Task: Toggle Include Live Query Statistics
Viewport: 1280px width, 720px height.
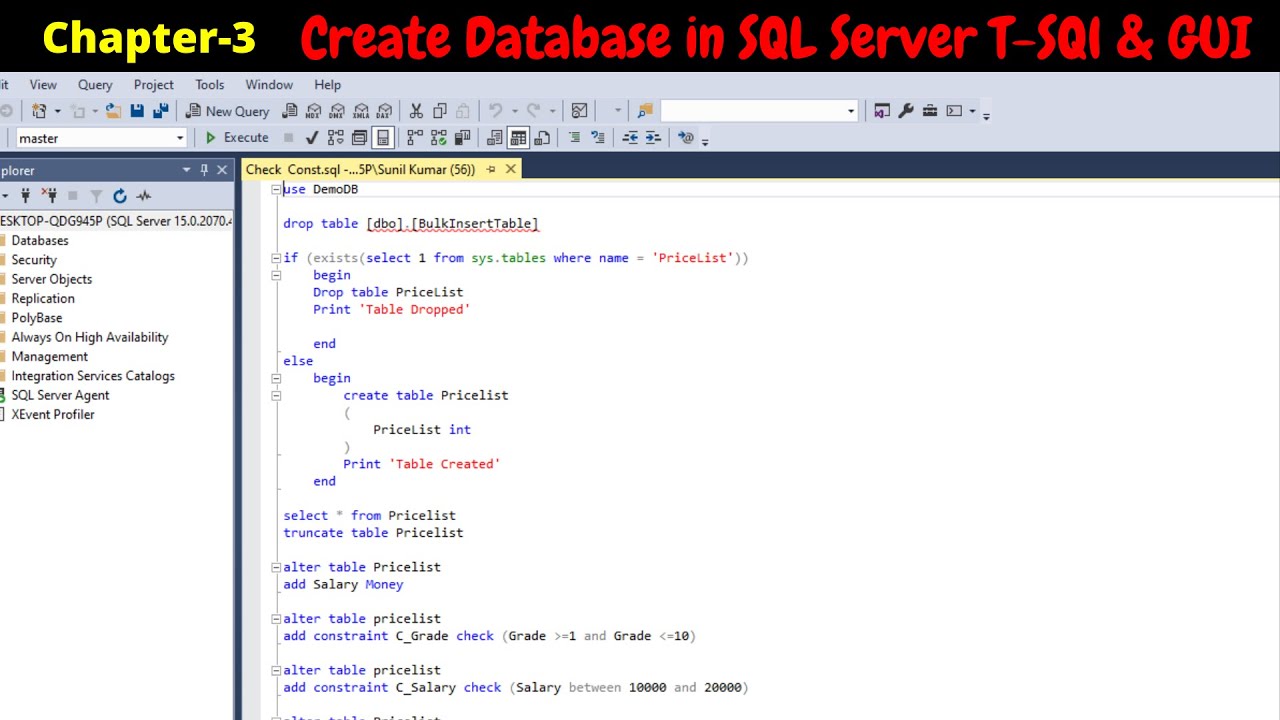Action: tap(439, 138)
